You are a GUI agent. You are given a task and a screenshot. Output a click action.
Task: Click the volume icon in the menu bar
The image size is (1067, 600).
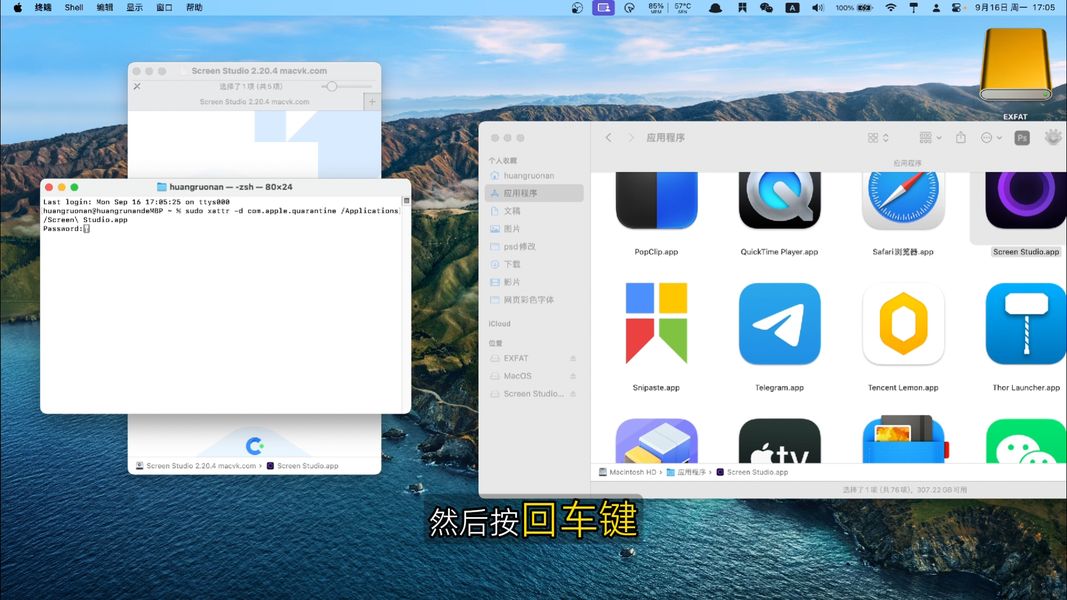(817, 7)
